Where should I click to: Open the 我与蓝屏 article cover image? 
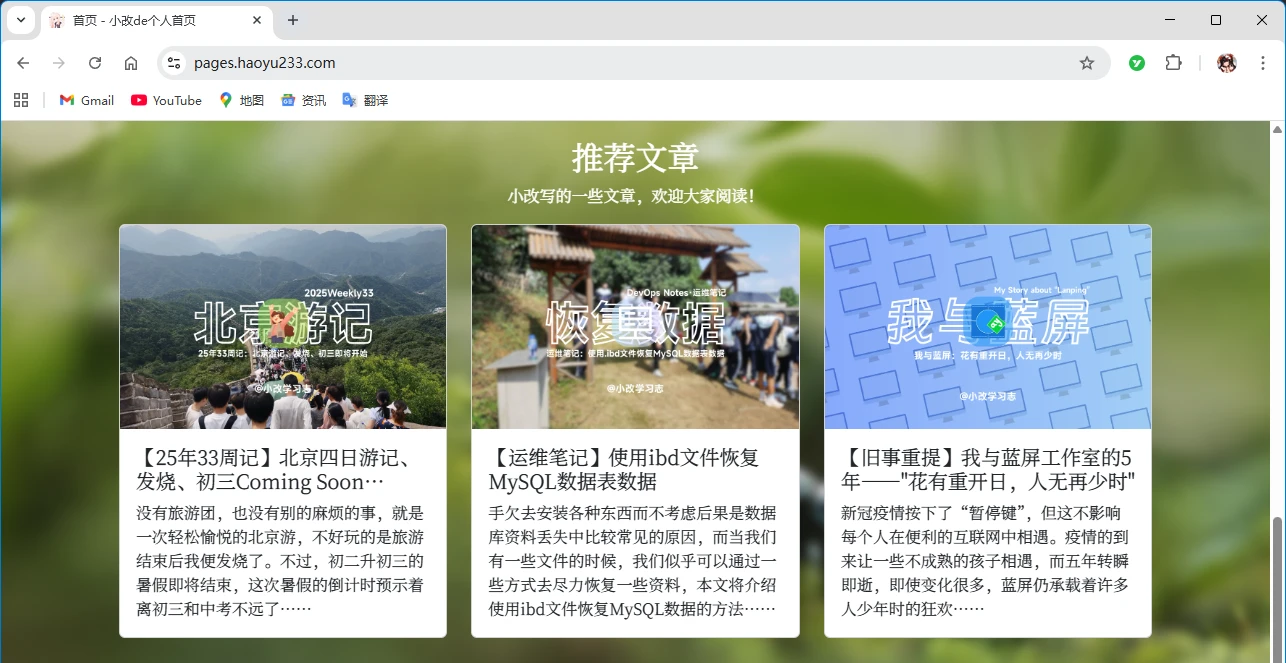tap(988, 327)
